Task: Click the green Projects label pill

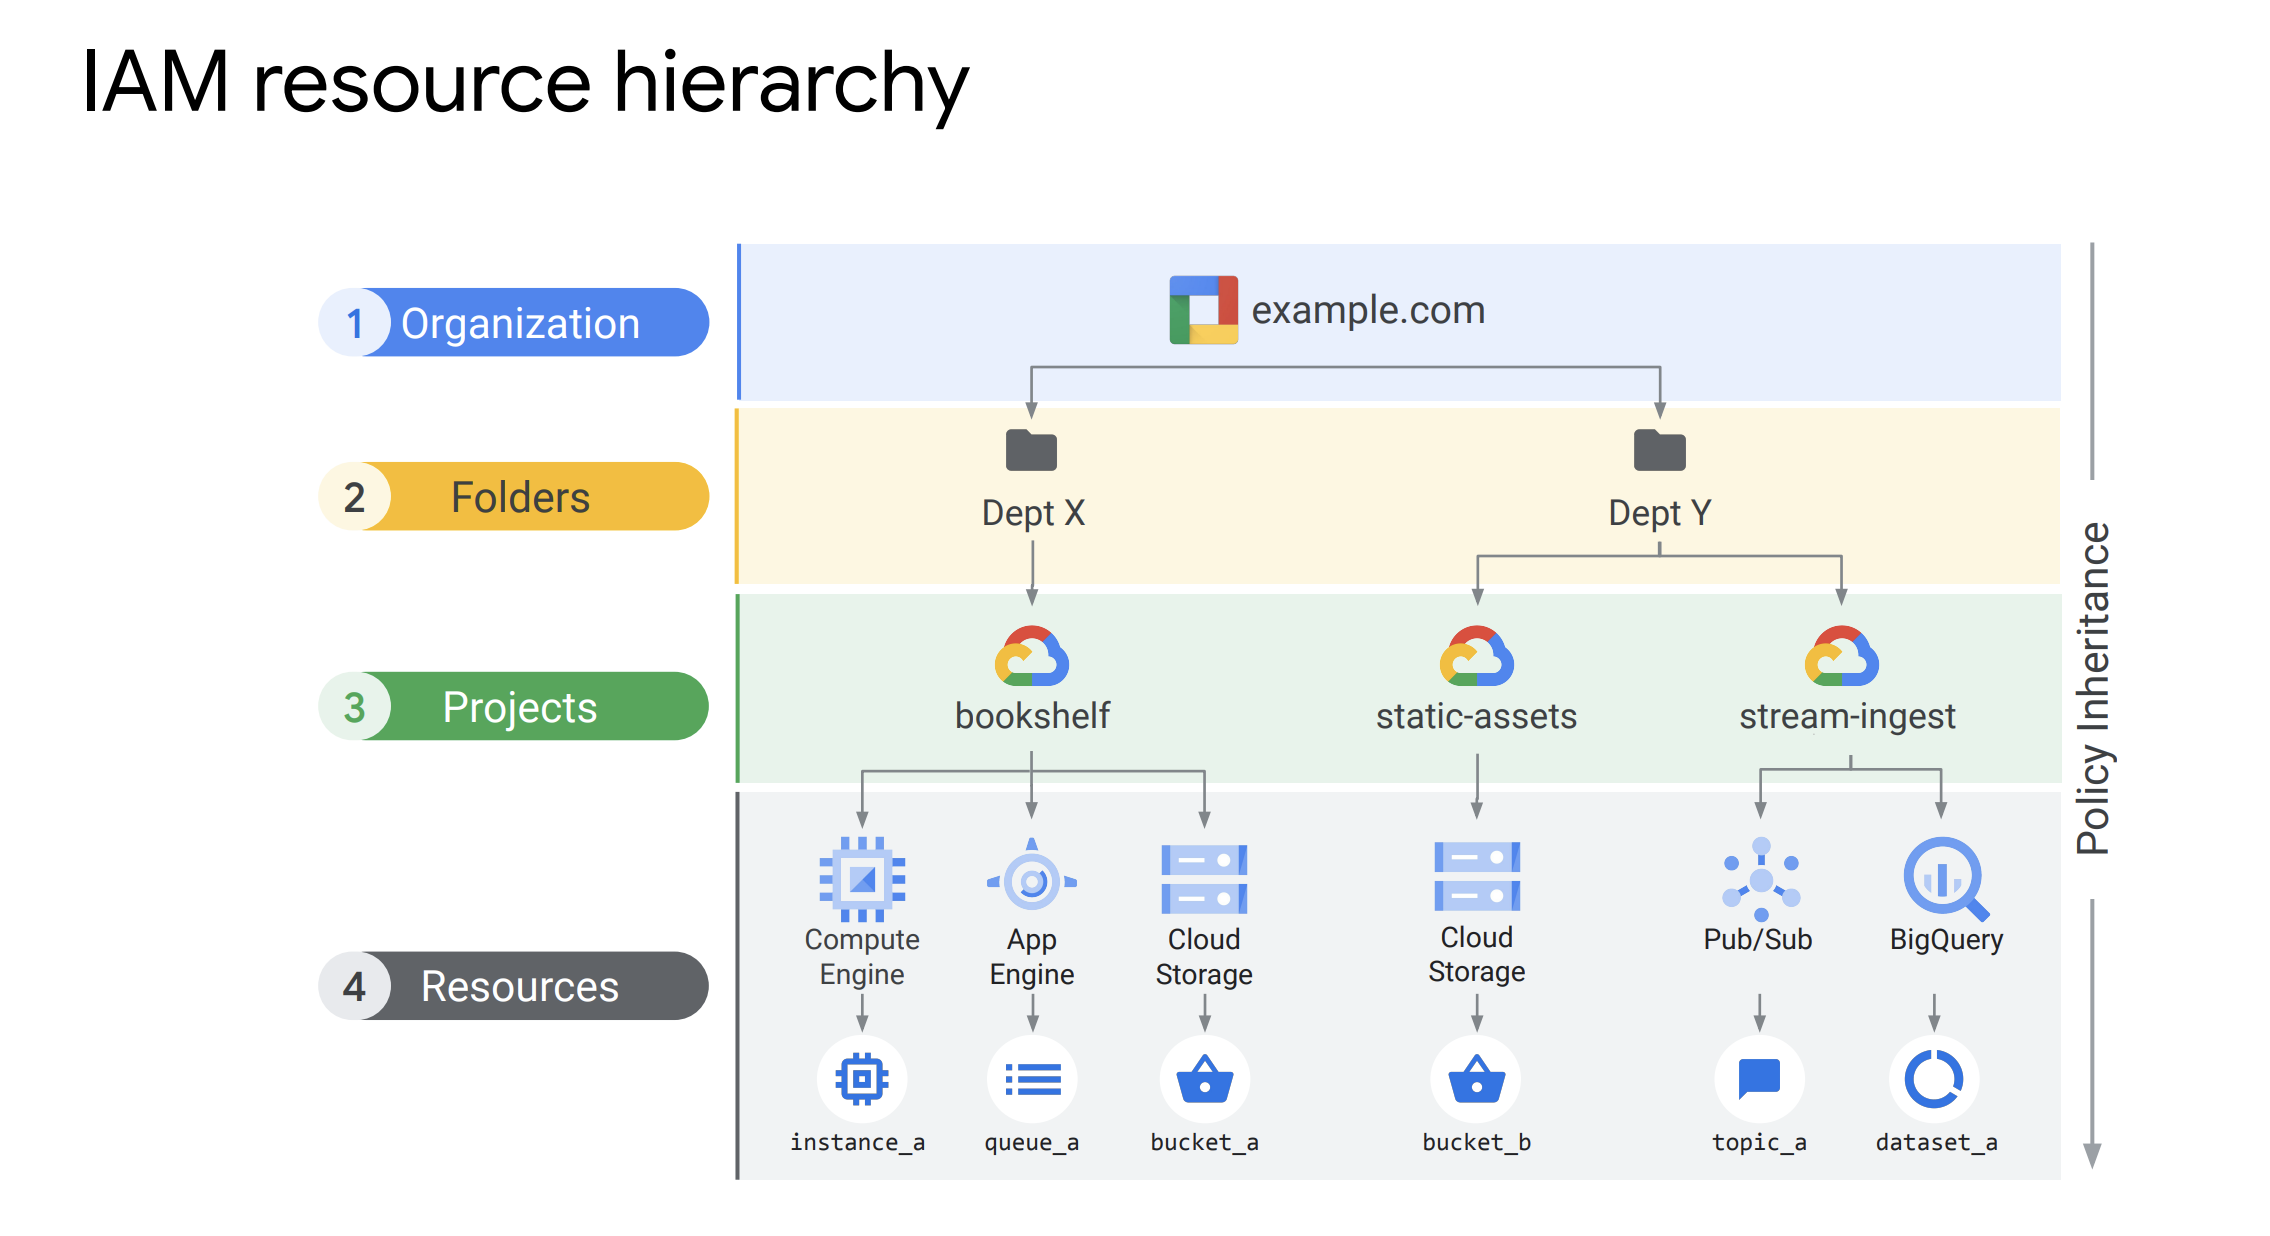Action: 514,707
